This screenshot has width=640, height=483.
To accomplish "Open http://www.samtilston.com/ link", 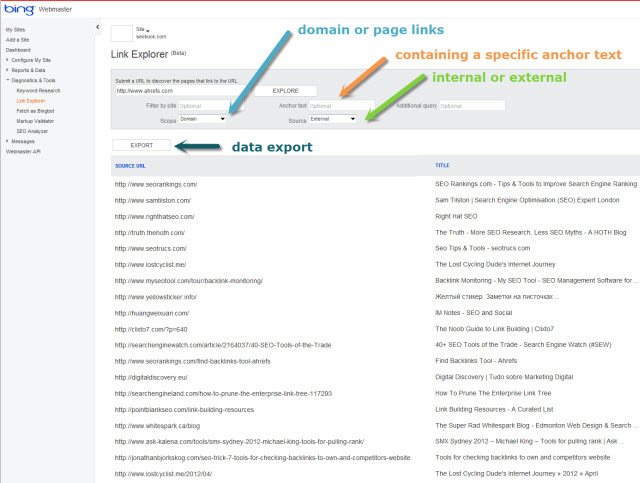I will pyautogui.click(x=153, y=200).
